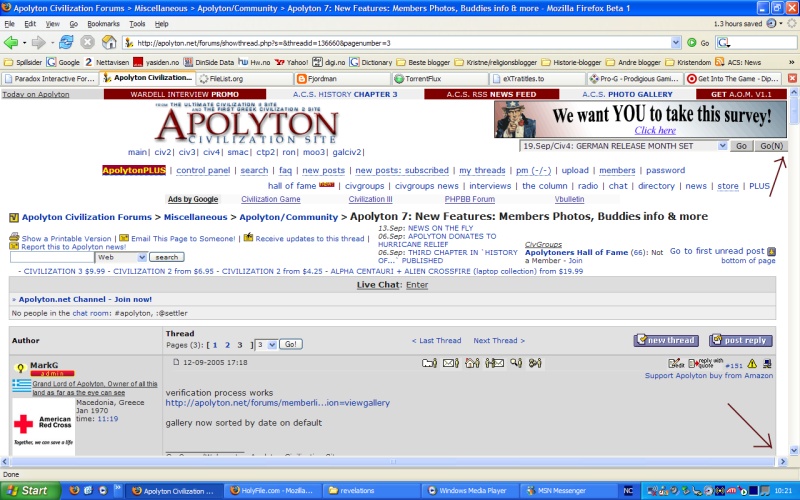Click the IP computer icon on post #151
Viewport: 800px width, 500px height.
(x=767, y=364)
